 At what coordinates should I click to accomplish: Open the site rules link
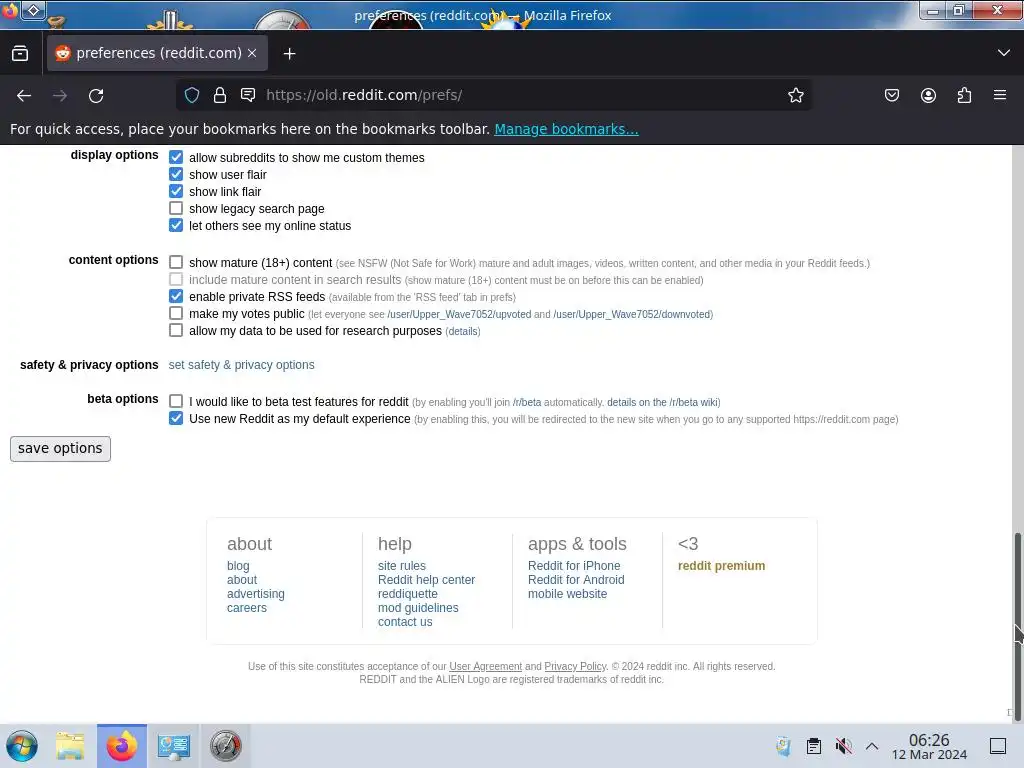pyautogui.click(x=402, y=566)
